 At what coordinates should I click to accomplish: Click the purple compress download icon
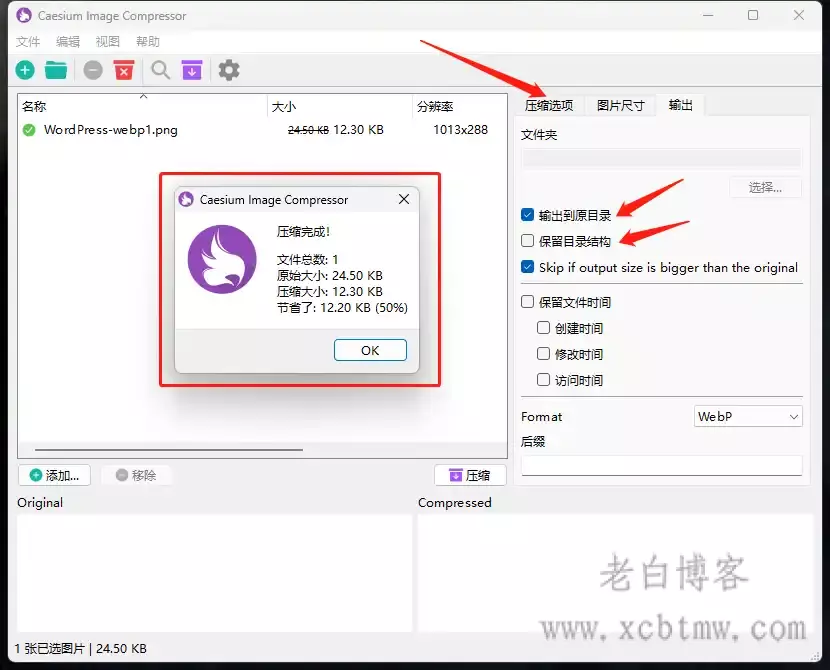[x=192, y=70]
